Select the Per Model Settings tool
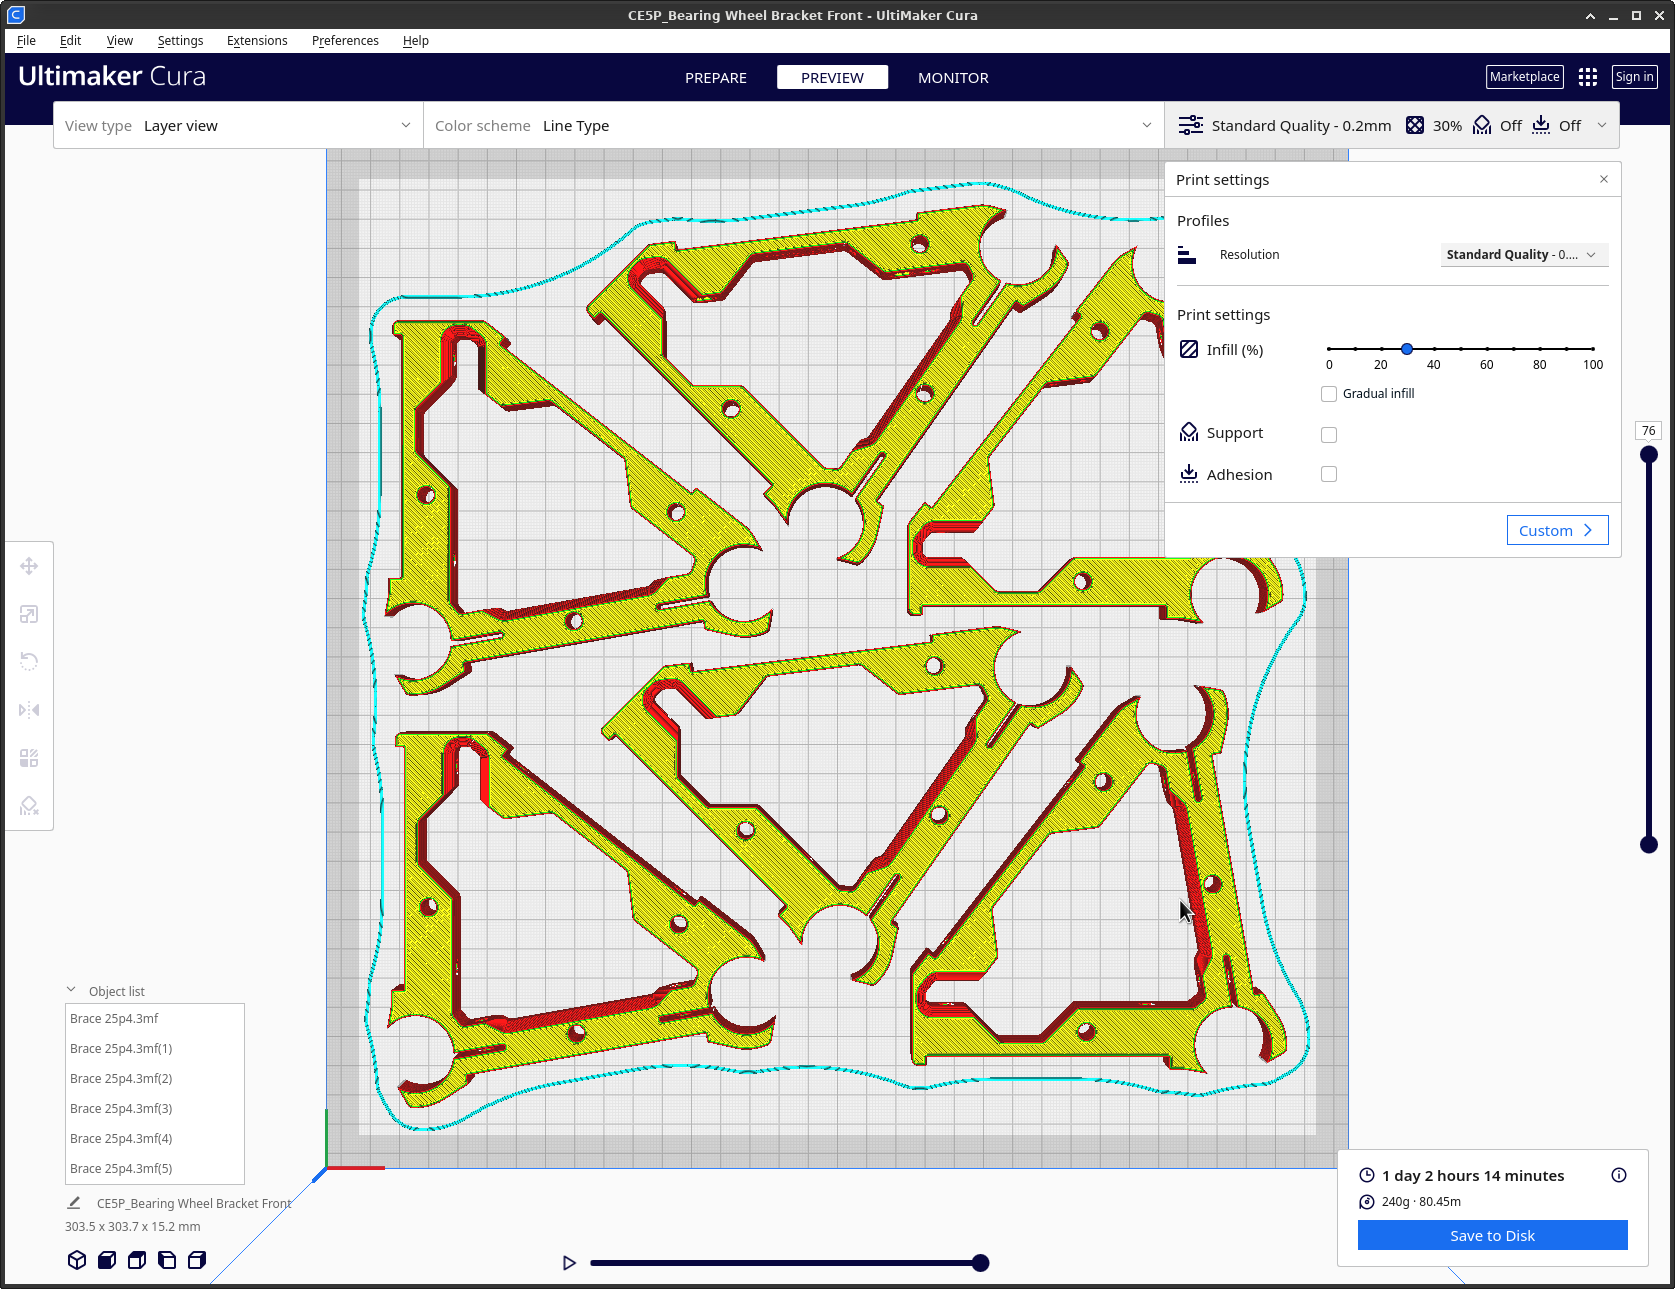Screen dimensions: 1675x1289 29,758
